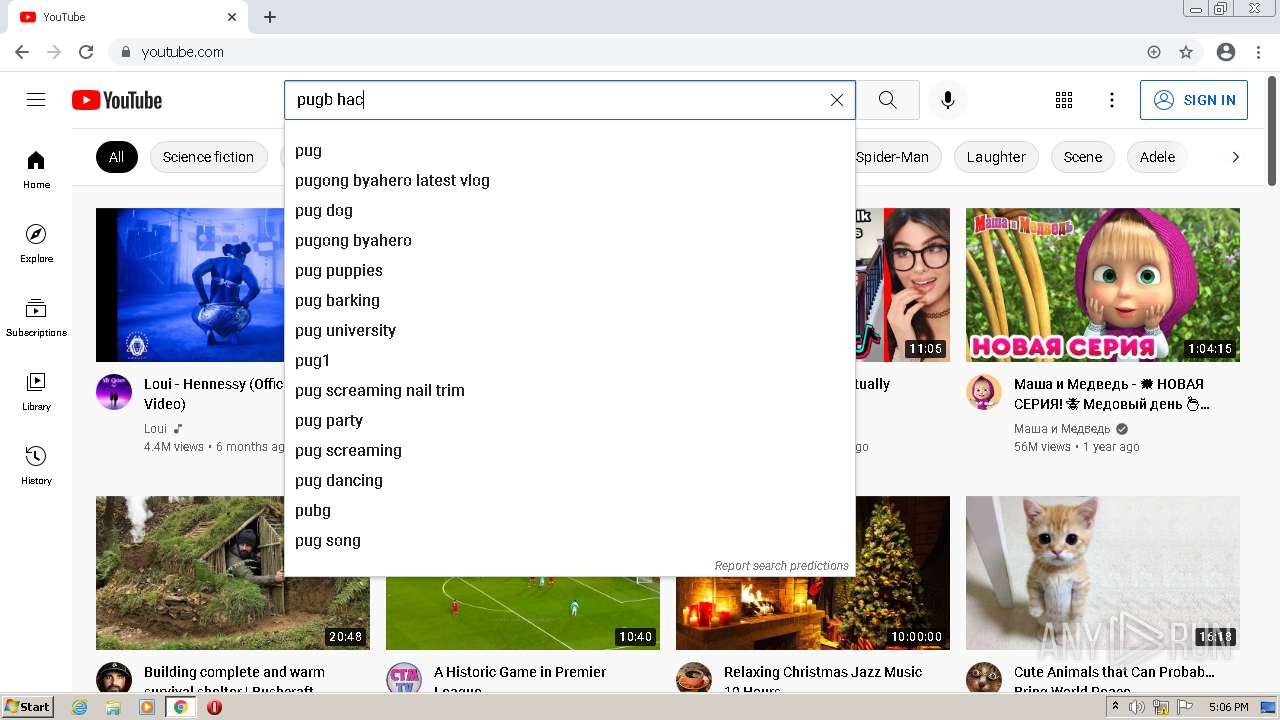1280x720 pixels.
Task: Click the install/add icon in address bar
Action: [x=1154, y=52]
